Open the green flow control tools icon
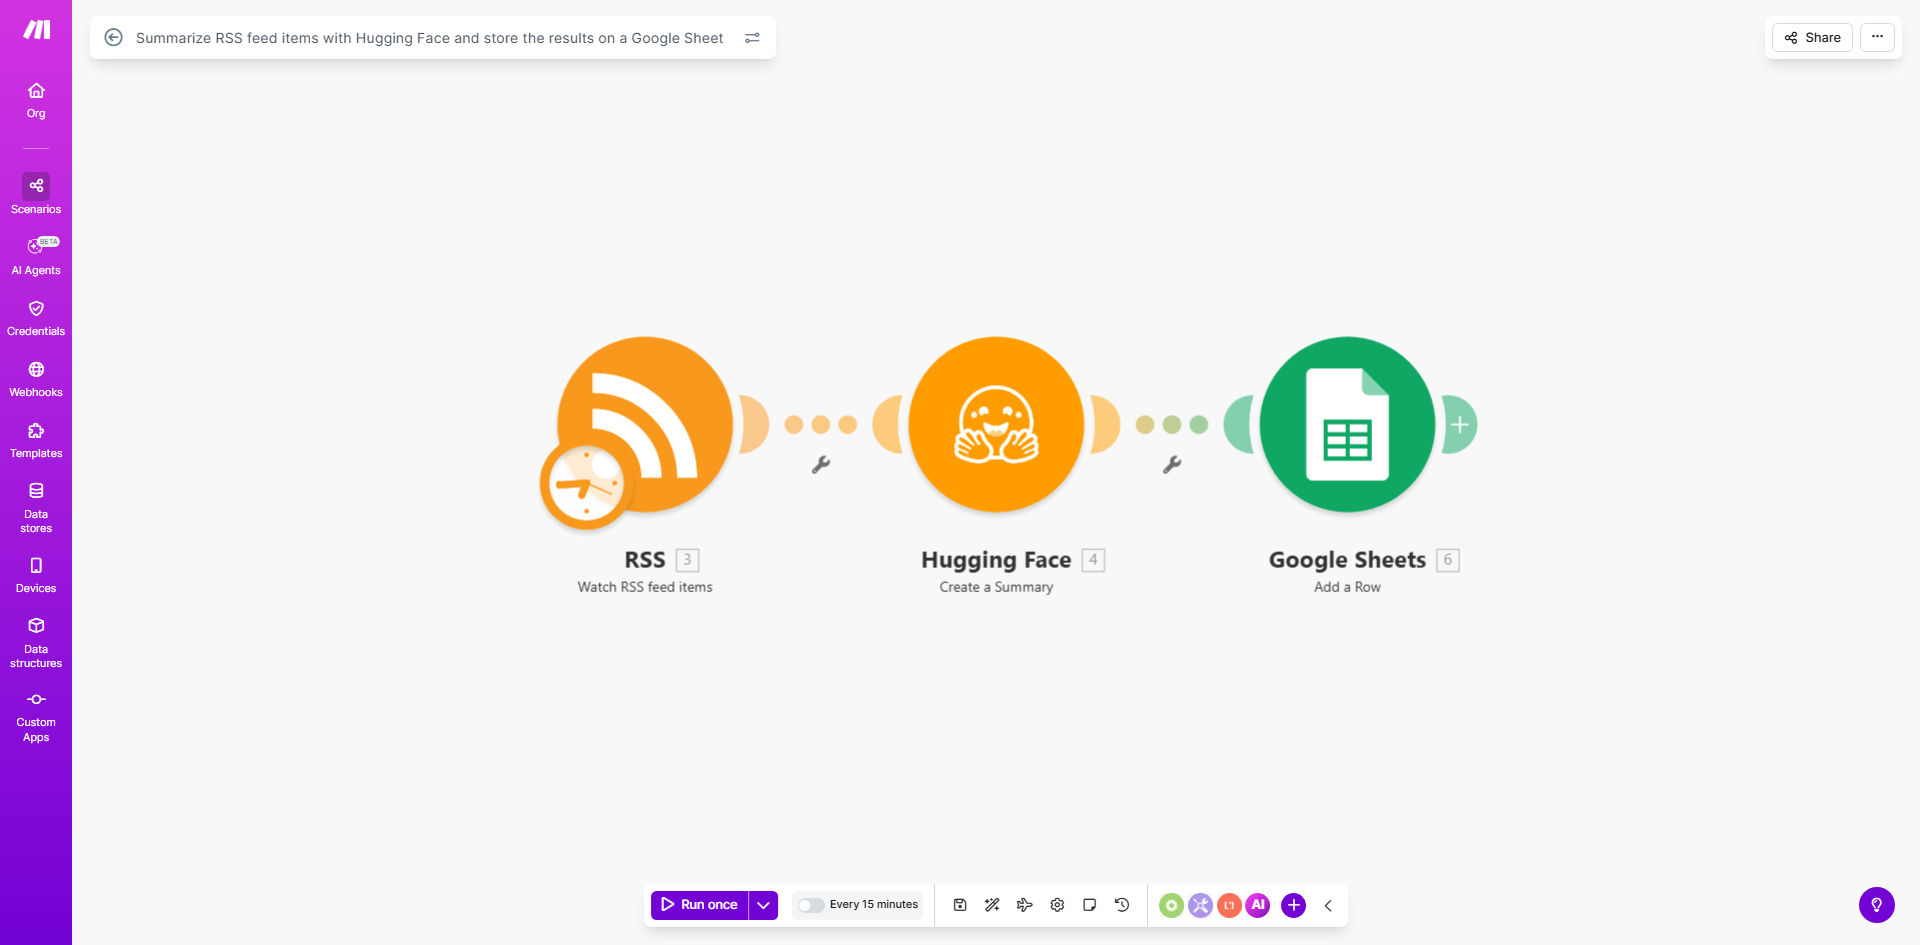Image resolution: width=1920 pixels, height=945 pixels. coord(1171,905)
